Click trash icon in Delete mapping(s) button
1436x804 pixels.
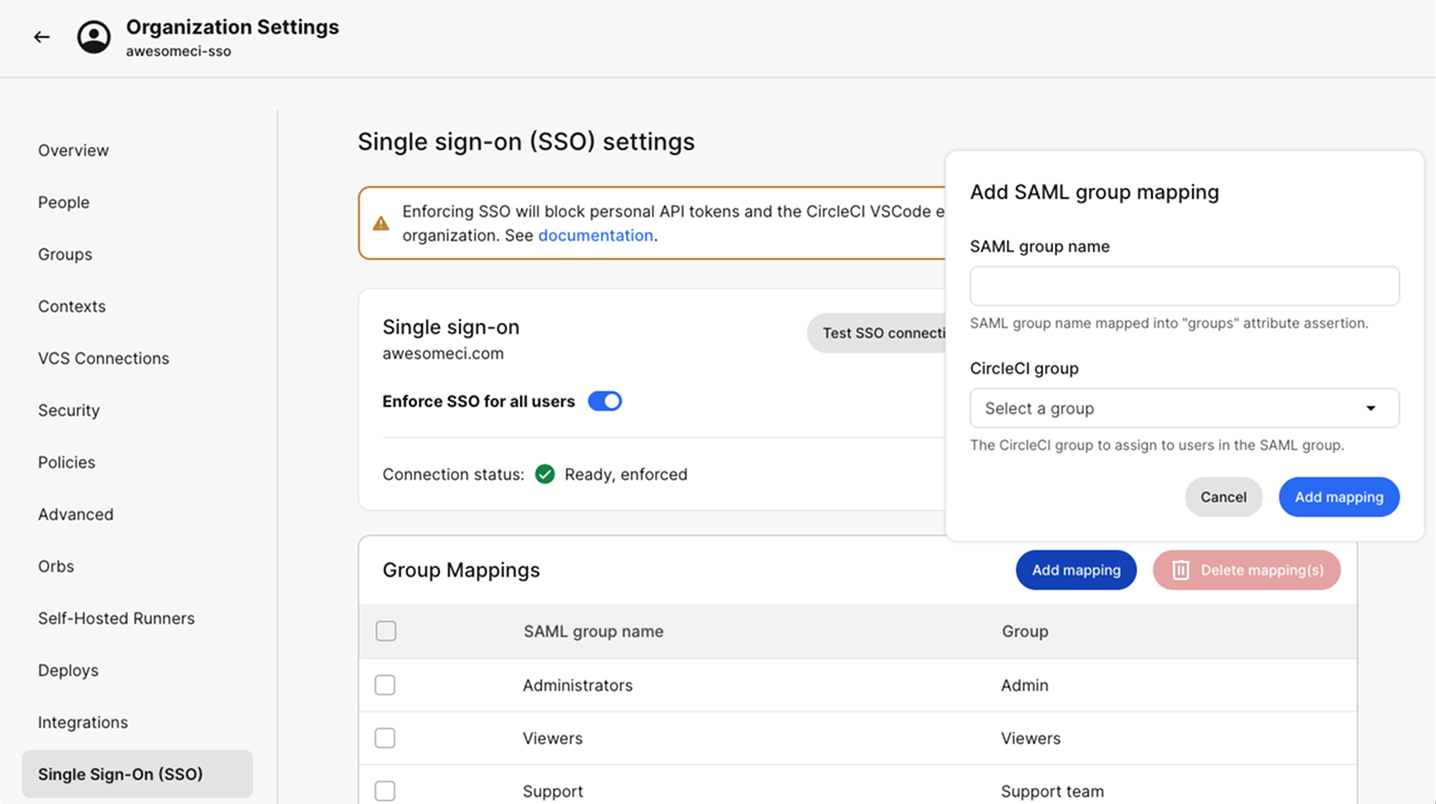1180,570
